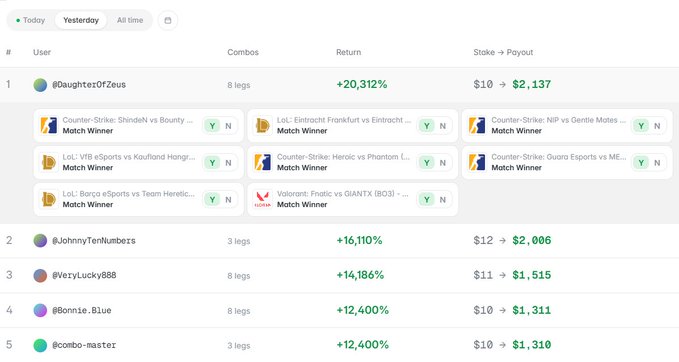This screenshot has width=679, height=362.
Task: Choose Y for Guara Esports match
Action: [641, 163]
